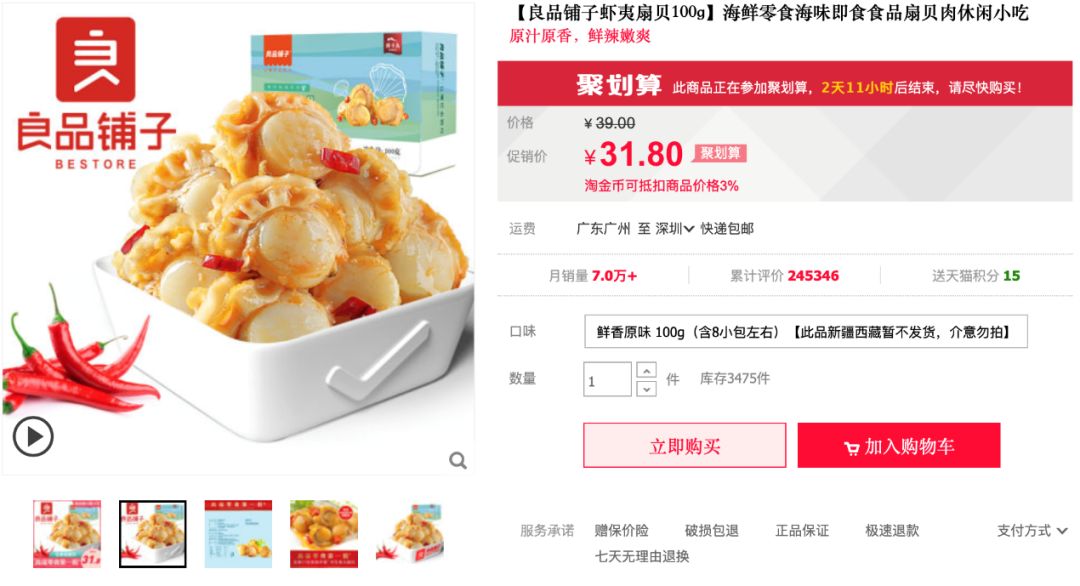
Task: Select the 鲜香原味 100g flavor option
Action: point(805,332)
